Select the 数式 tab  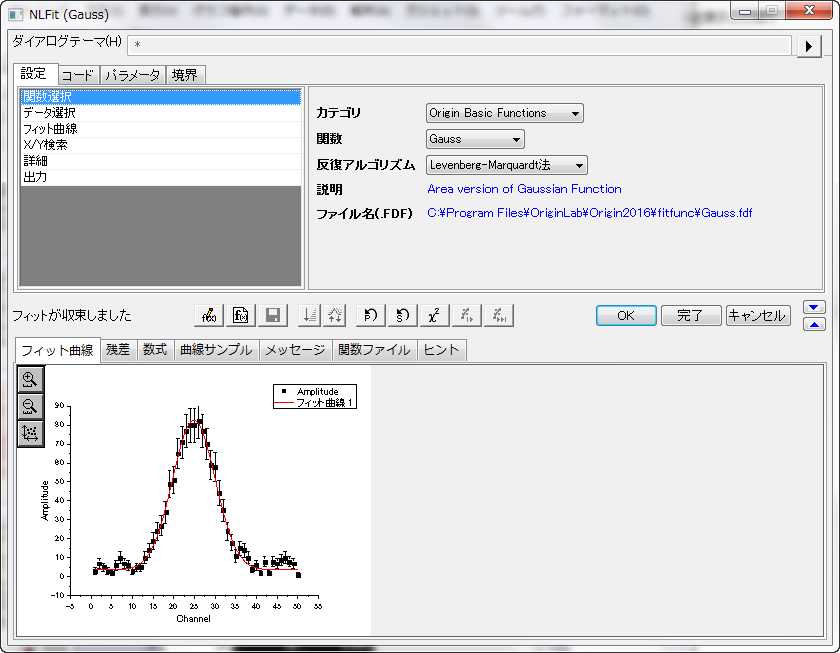pyautogui.click(x=155, y=350)
